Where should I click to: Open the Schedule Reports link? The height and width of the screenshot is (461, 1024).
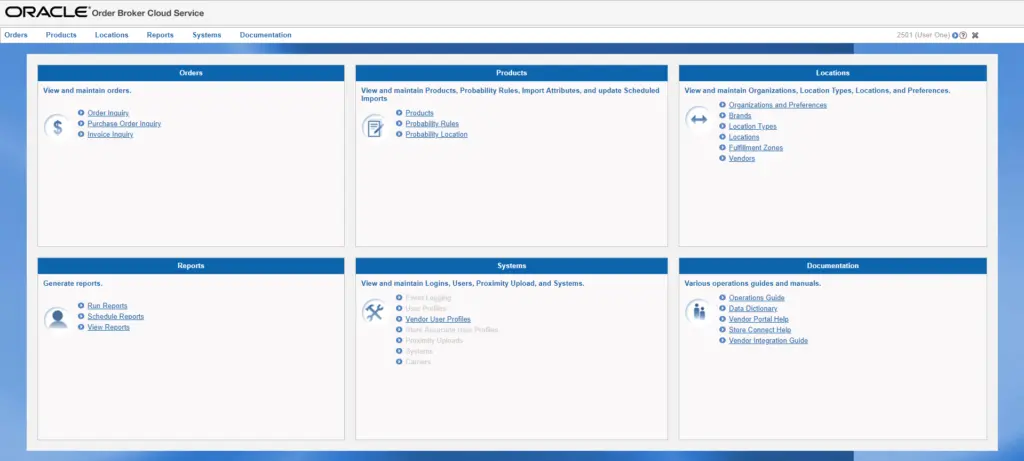(116, 316)
